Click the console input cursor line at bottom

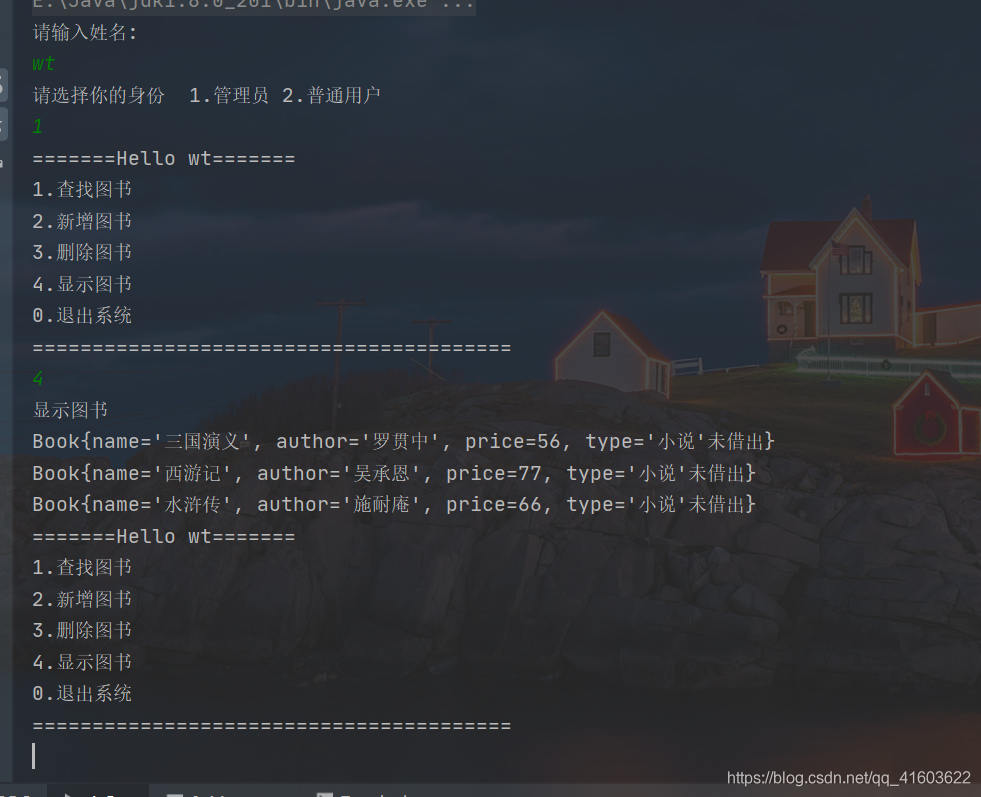(34, 756)
